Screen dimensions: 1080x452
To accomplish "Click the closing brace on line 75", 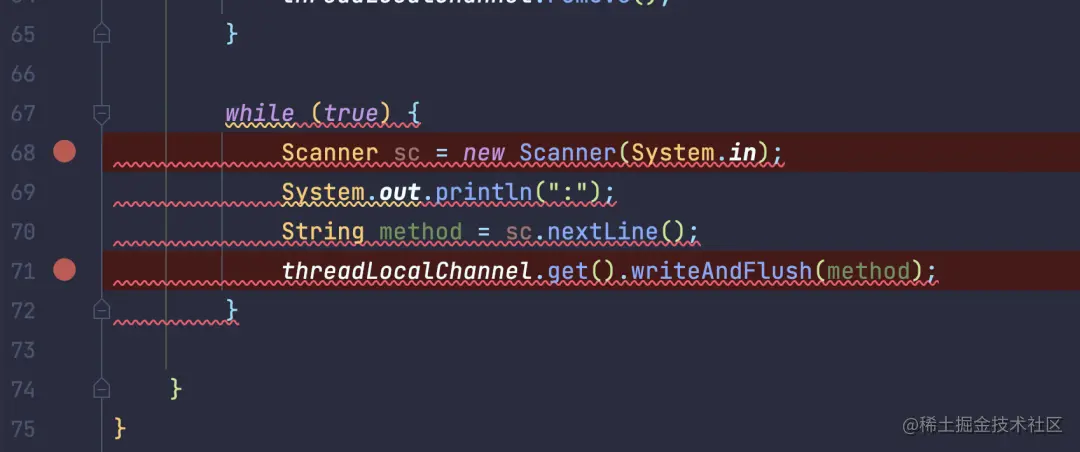I will [x=121, y=429].
